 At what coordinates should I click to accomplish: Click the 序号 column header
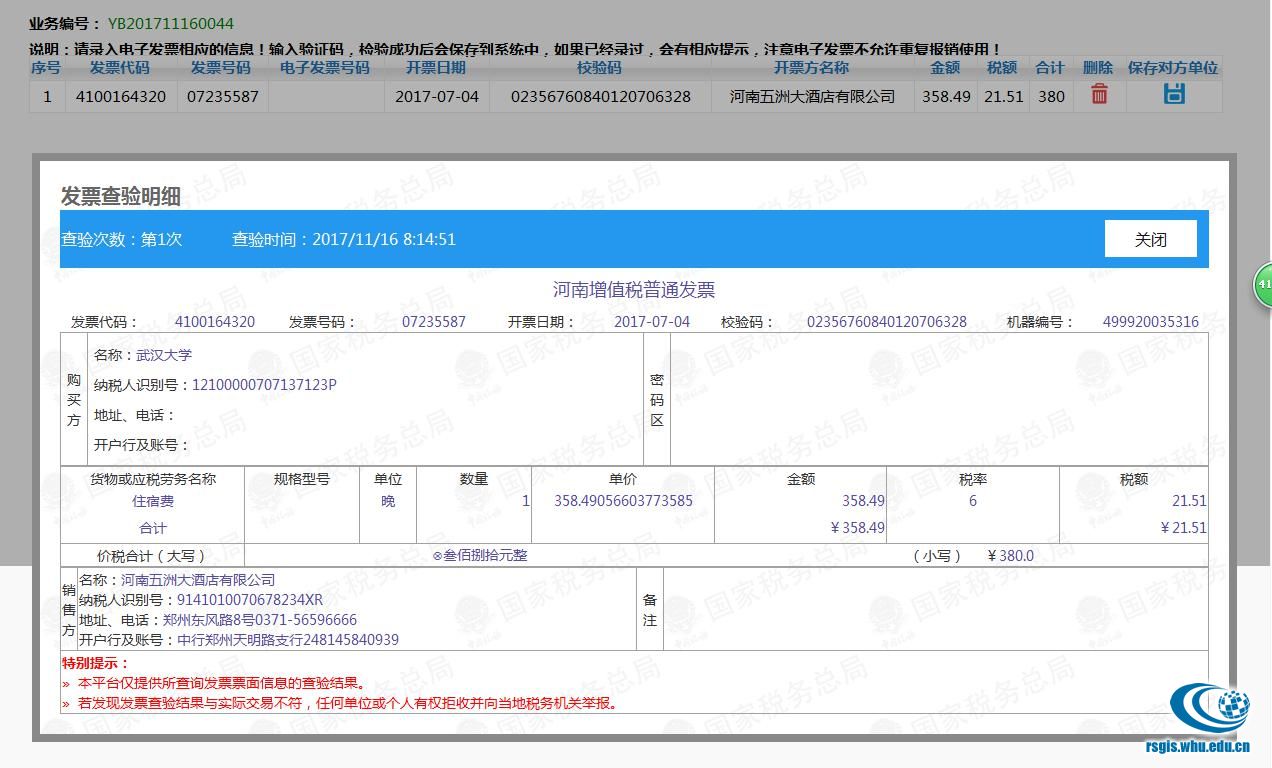point(46,68)
